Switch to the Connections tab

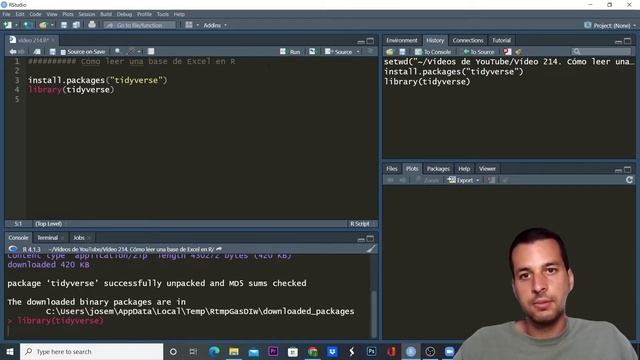click(468, 40)
